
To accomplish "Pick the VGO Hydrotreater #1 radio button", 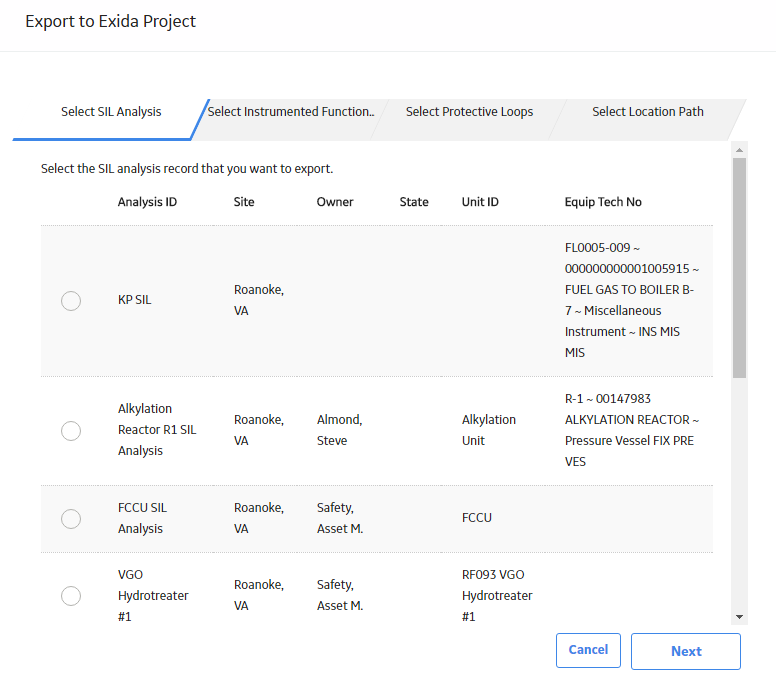I will 71,596.
